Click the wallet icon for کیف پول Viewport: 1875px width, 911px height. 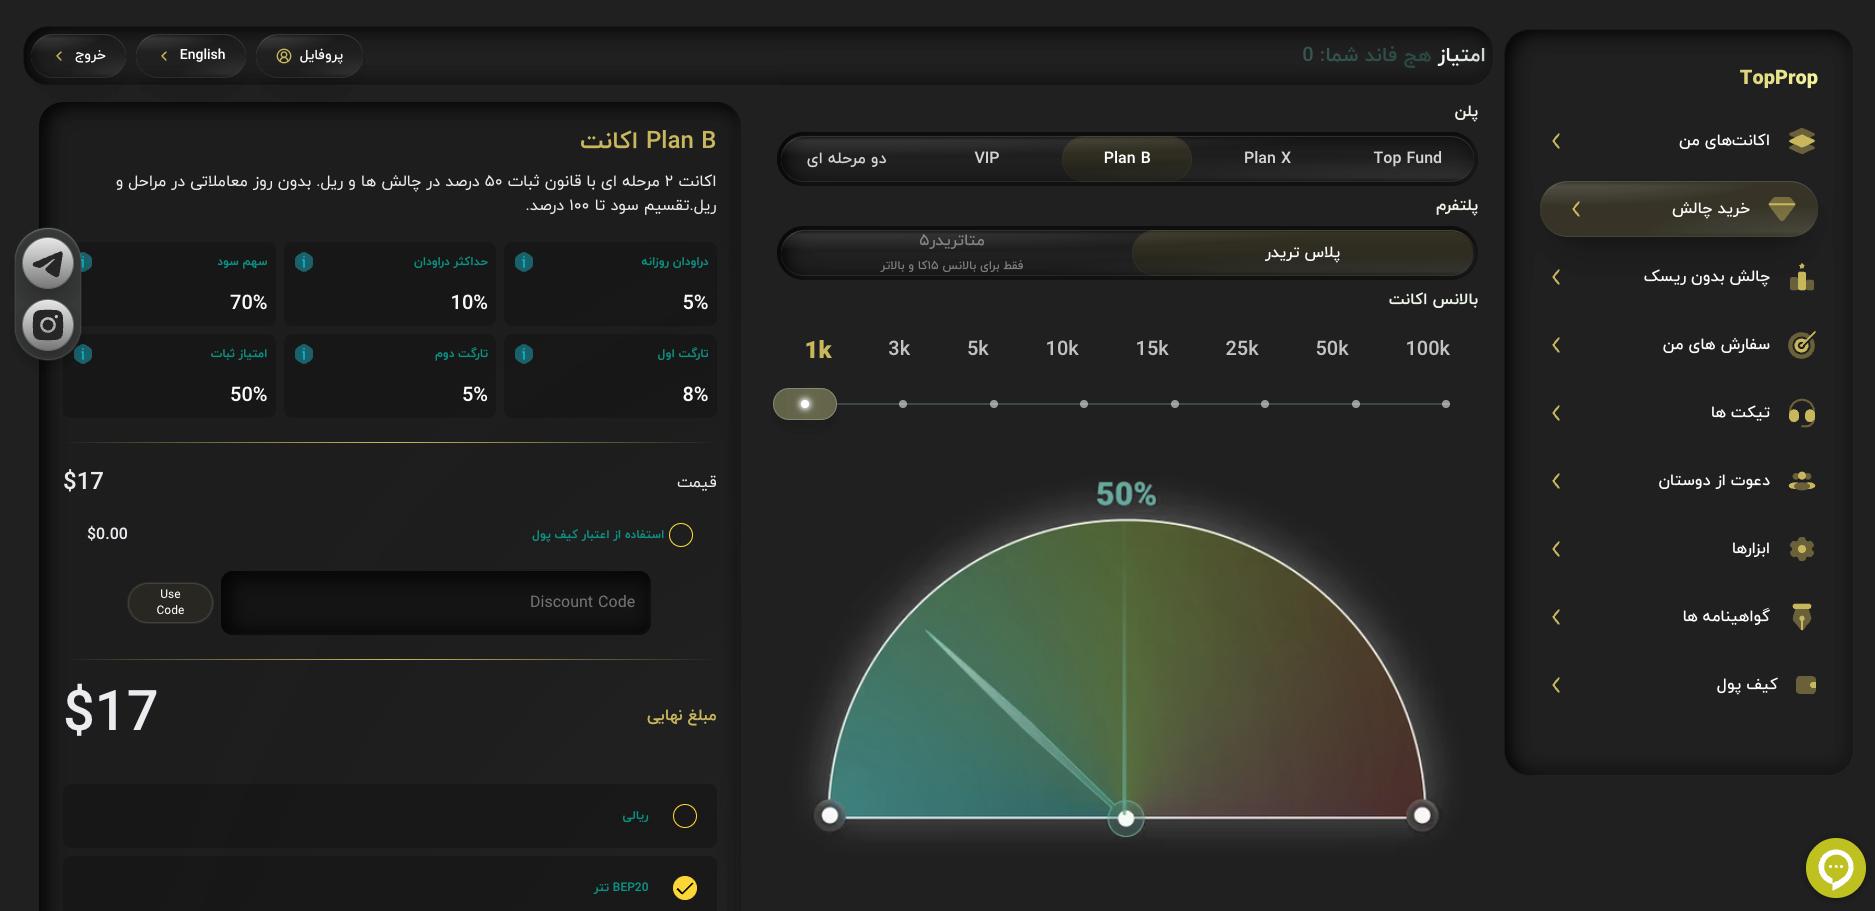tap(1804, 685)
